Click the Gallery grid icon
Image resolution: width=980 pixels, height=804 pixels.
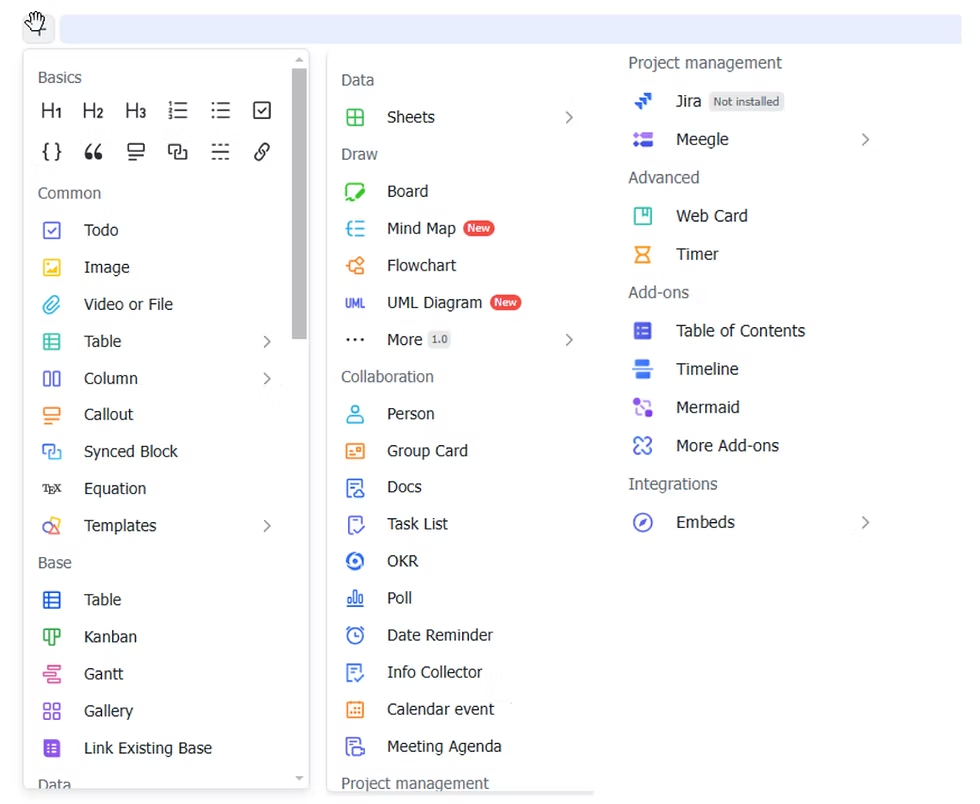pyautogui.click(x=51, y=711)
